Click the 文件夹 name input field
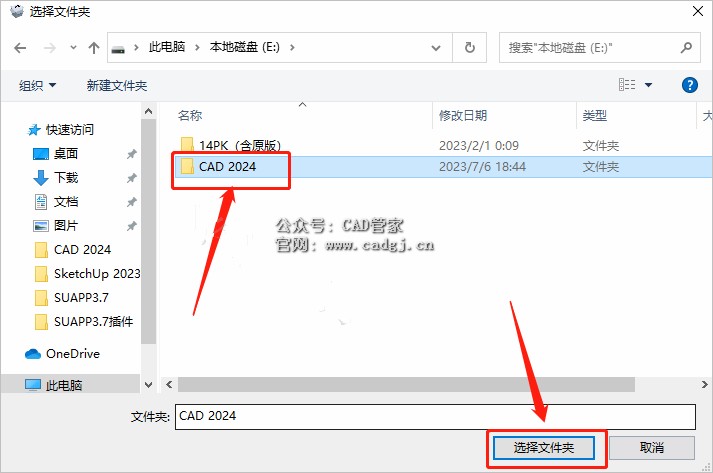713x473 pixels. pos(435,416)
